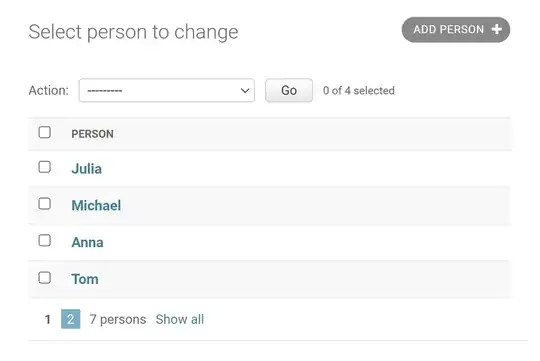Click the ADD PERSON button label
Viewport: 540px width, 361px height.
click(448, 30)
